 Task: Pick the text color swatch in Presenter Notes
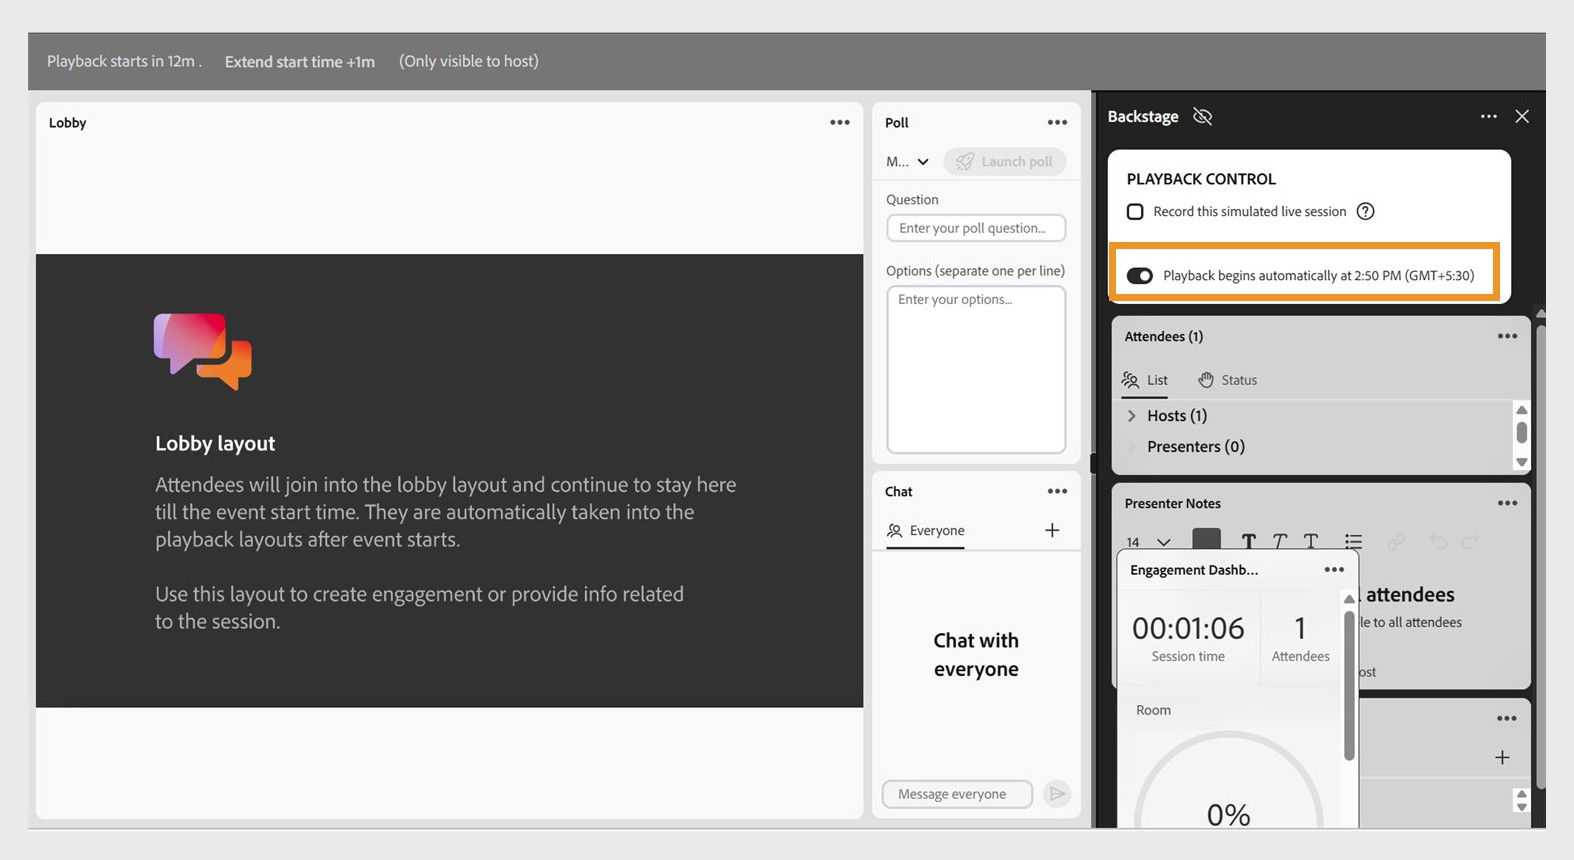click(1207, 540)
